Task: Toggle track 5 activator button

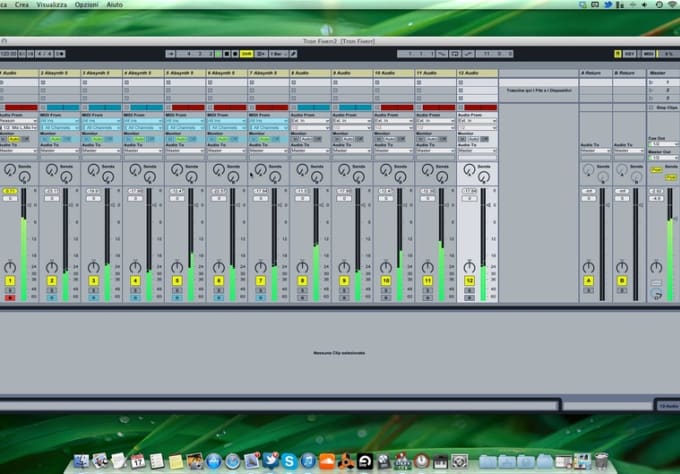Action: point(177,281)
